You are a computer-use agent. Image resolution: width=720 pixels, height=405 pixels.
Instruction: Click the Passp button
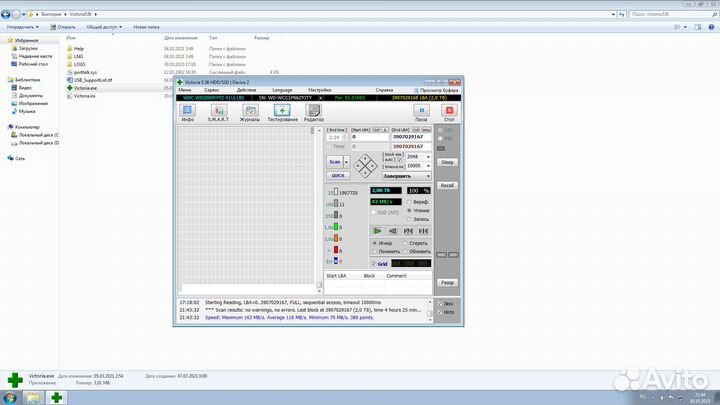tap(447, 283)
